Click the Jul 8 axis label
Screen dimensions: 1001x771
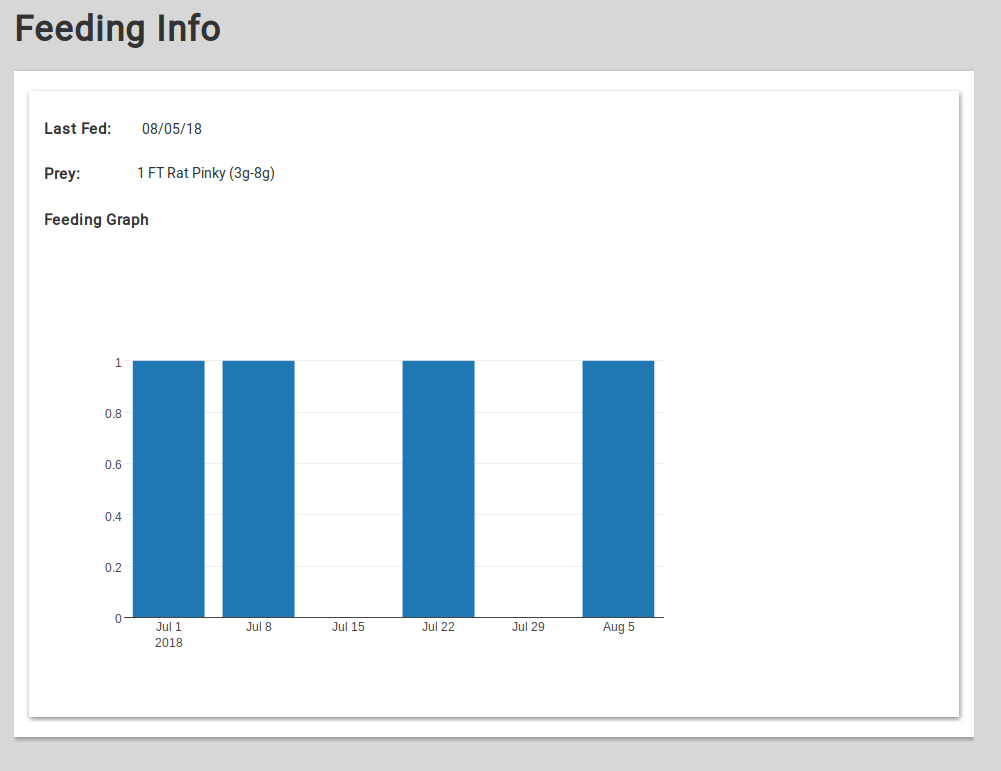(258, 626)
